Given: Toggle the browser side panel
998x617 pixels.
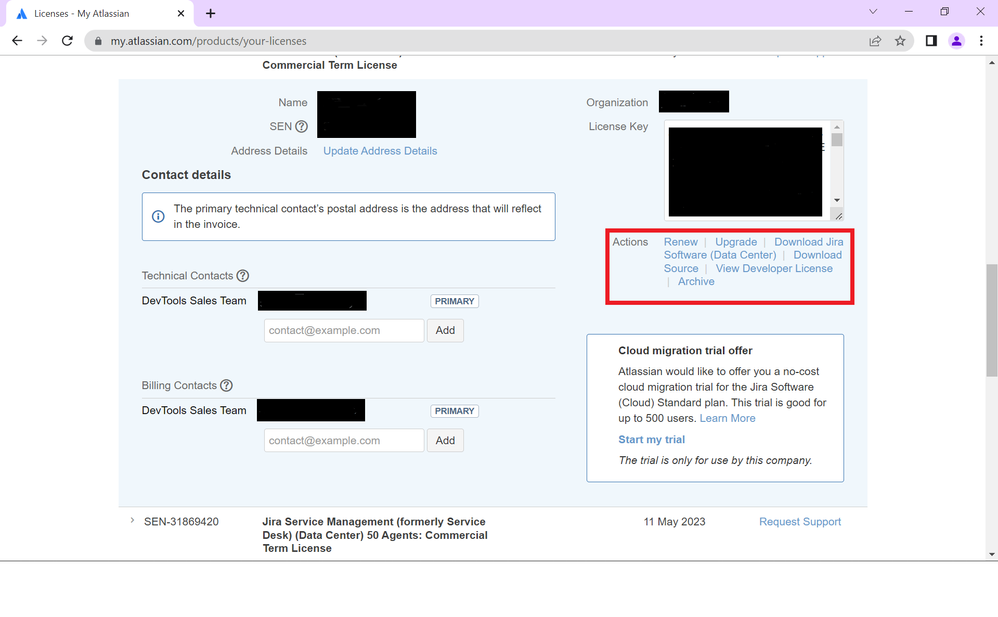Looking at the screenshot, I should pos(931,41).
